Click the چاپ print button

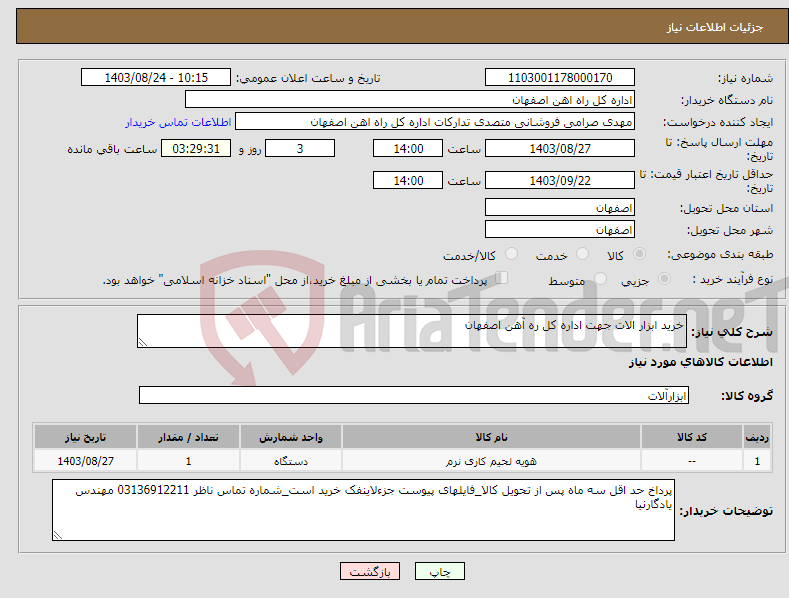tap(440, 571)
